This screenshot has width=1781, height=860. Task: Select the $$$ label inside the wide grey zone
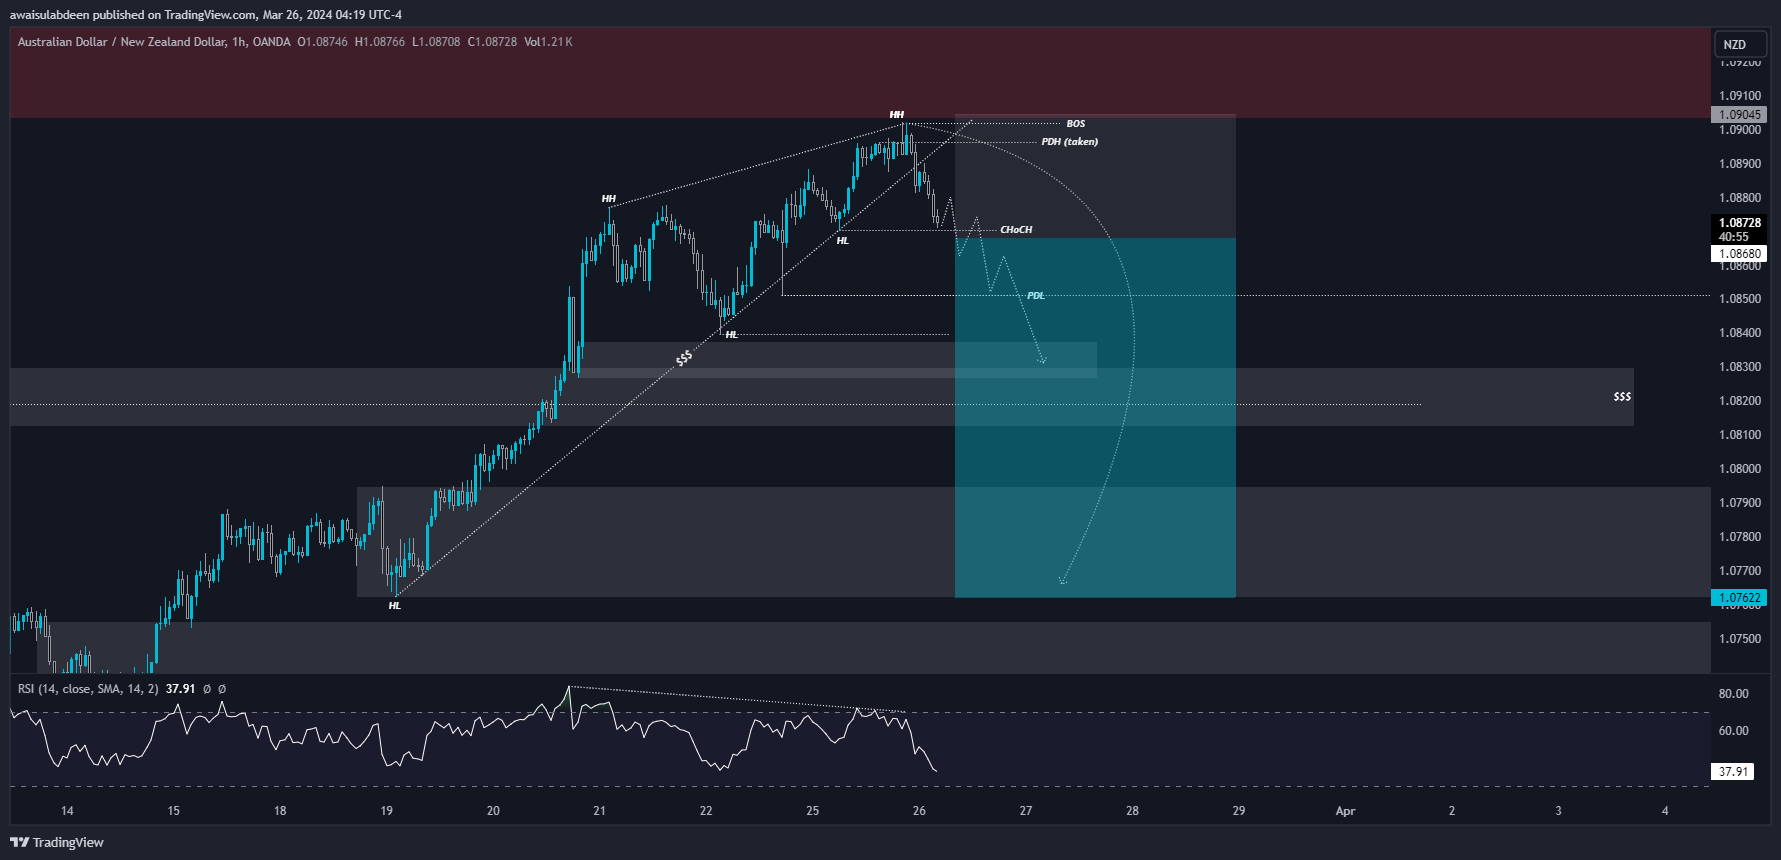[1622, 397]
